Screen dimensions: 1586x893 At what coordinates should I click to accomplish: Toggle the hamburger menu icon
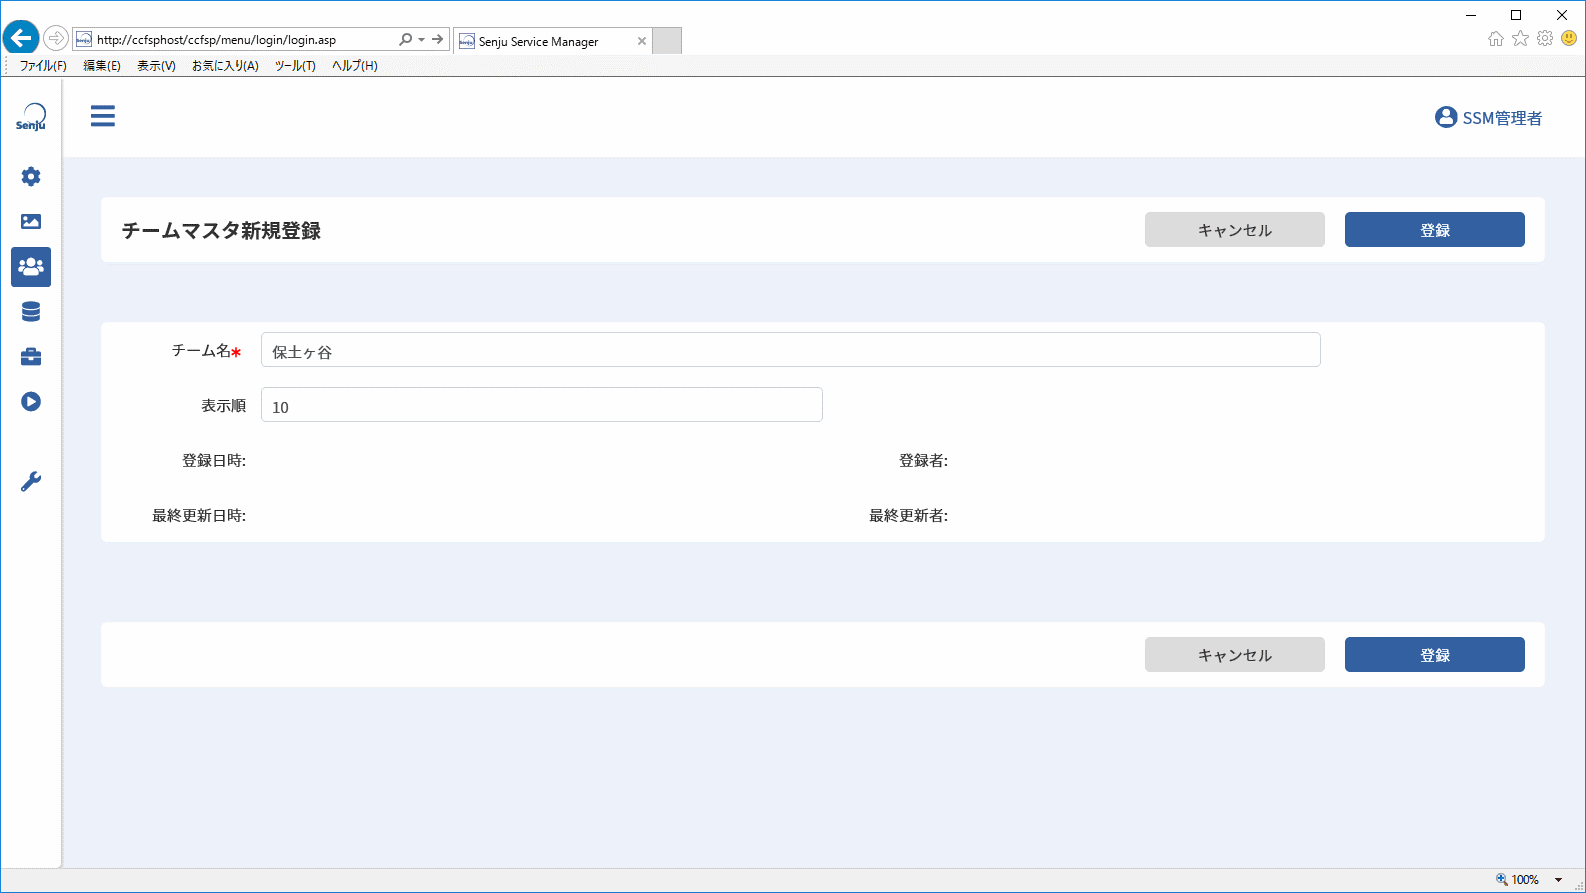click(103, 116)
